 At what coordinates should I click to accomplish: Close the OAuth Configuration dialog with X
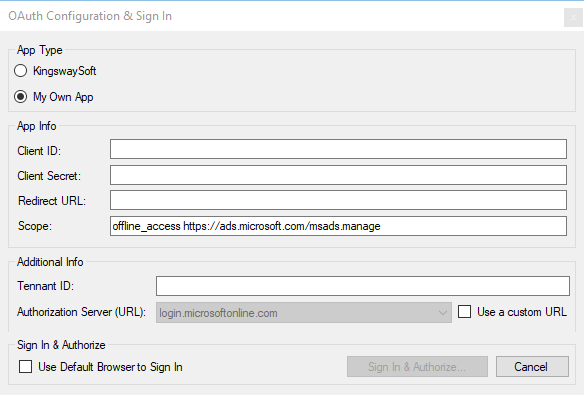tap(573, 17)
